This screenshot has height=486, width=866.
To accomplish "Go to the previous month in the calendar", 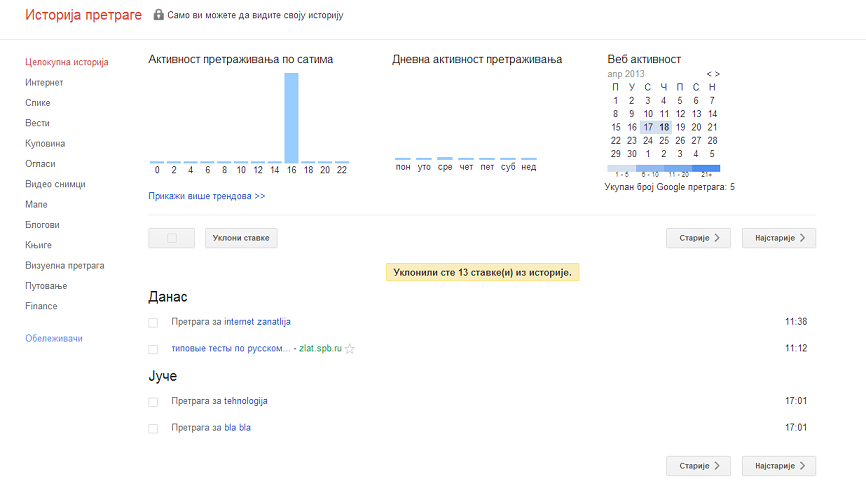I will pos(709,74).
